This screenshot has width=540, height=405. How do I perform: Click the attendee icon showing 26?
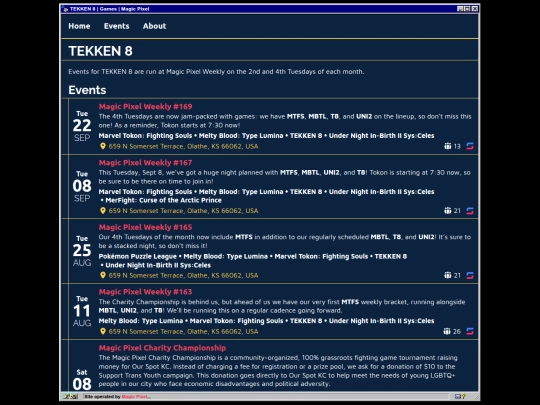tap(447, 331)
